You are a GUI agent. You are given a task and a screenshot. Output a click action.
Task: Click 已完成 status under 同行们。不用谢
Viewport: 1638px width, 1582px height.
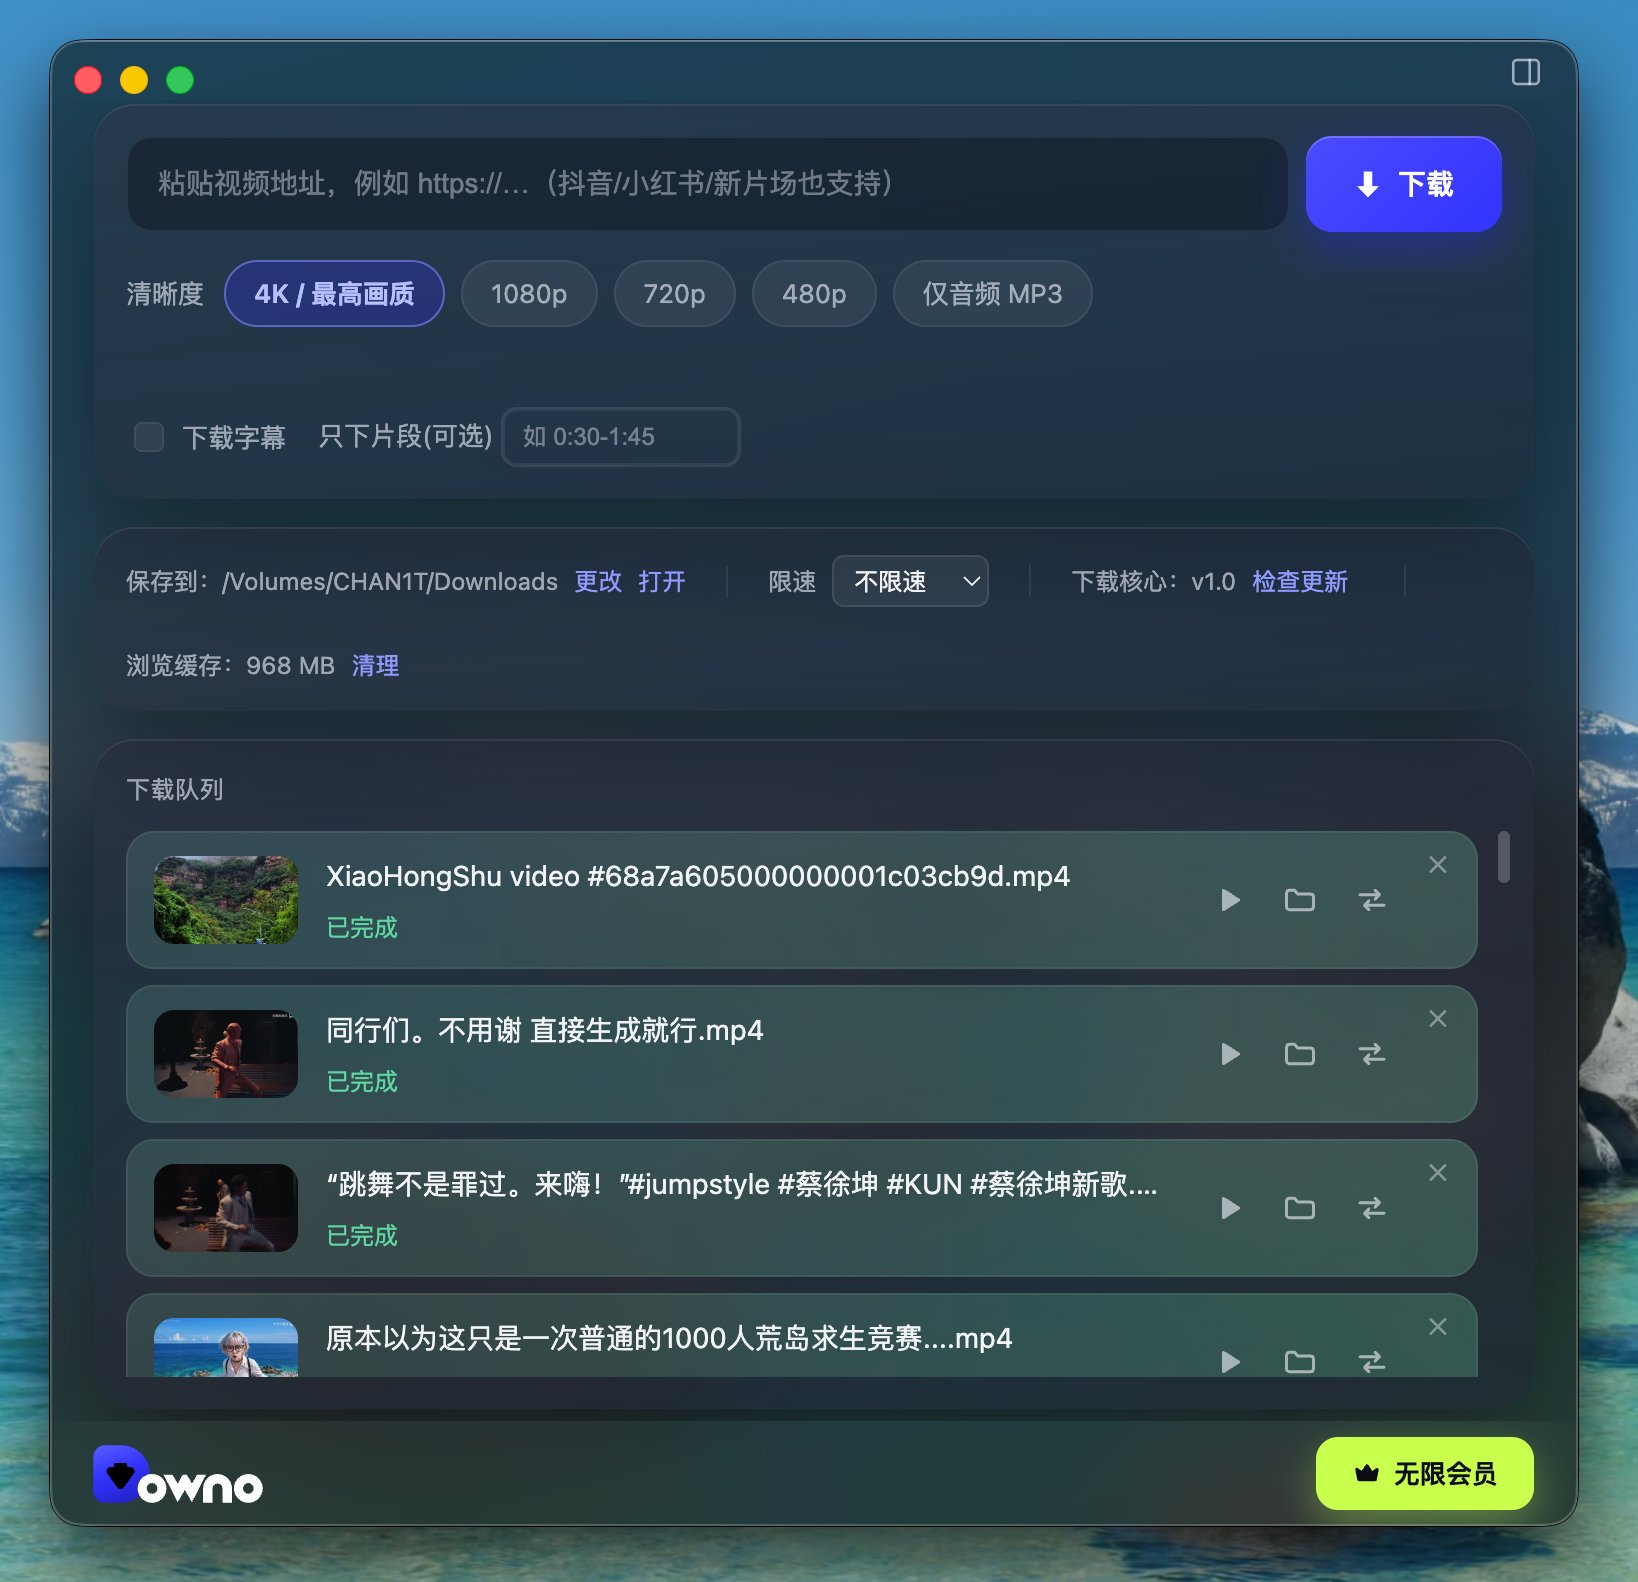[x=362, y=1081]
